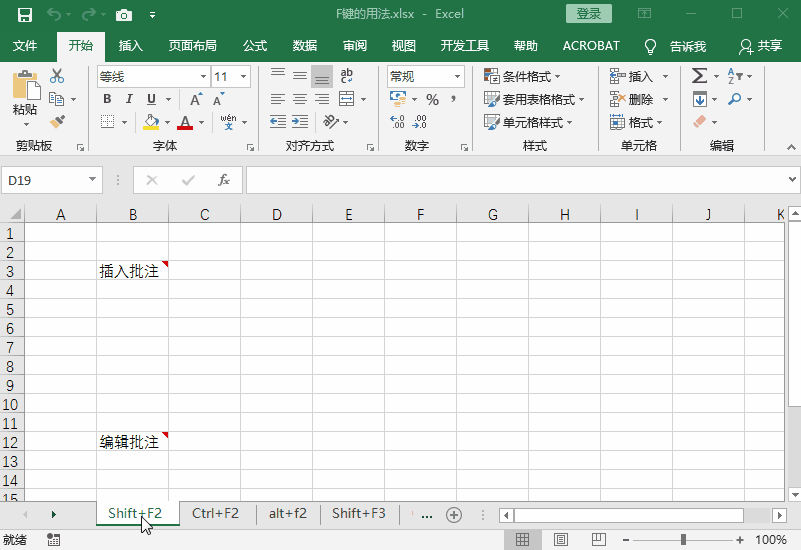Increase decimal places

397,122
